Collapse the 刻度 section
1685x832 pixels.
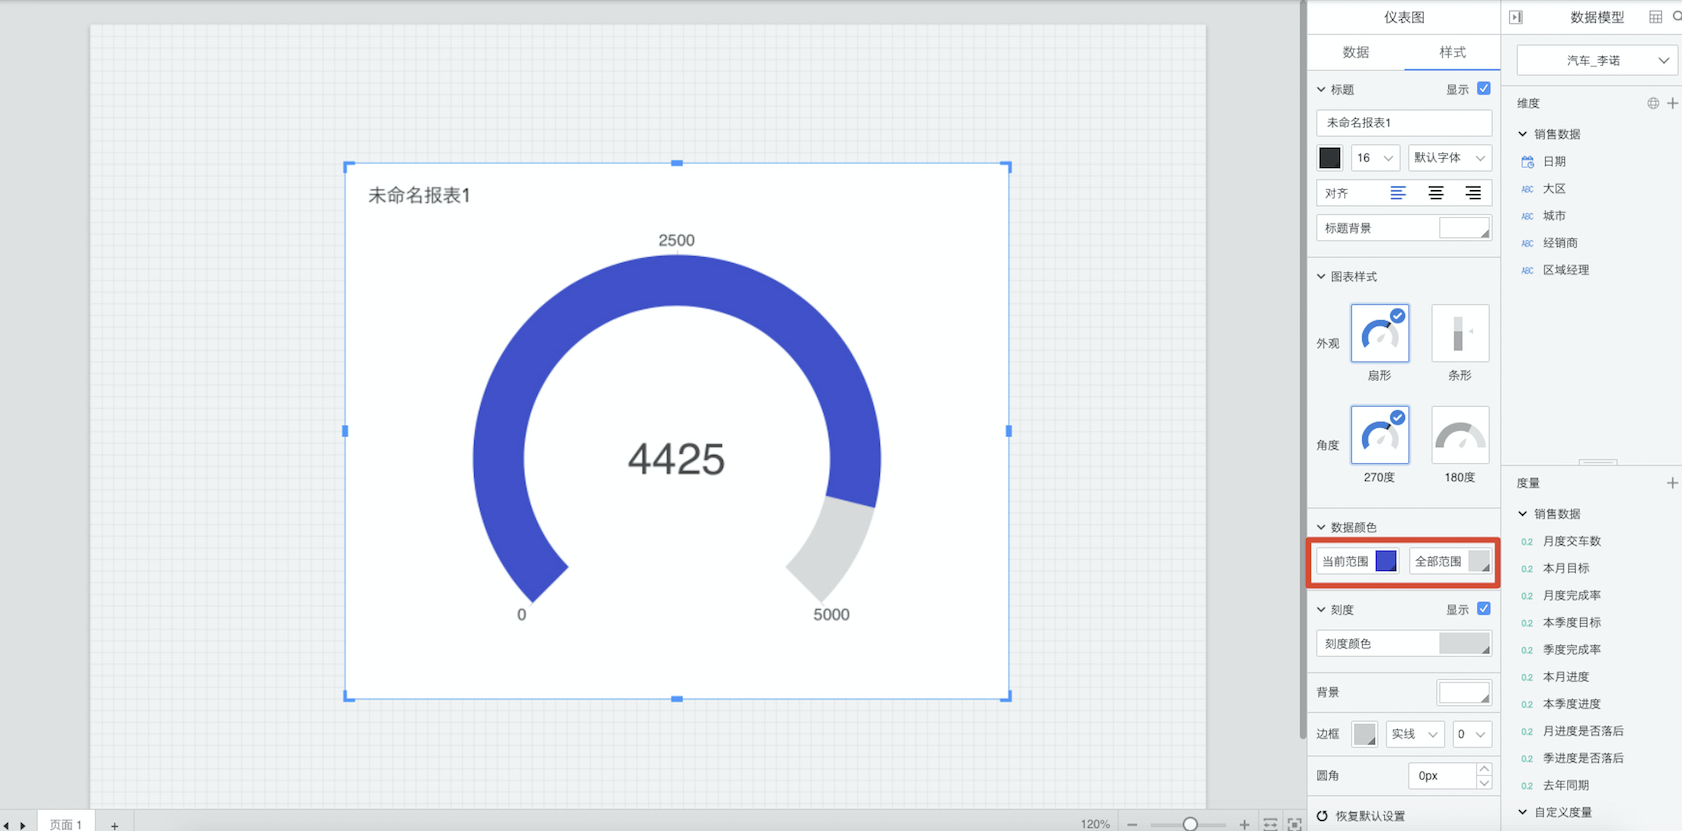(x=1321, y=610)
